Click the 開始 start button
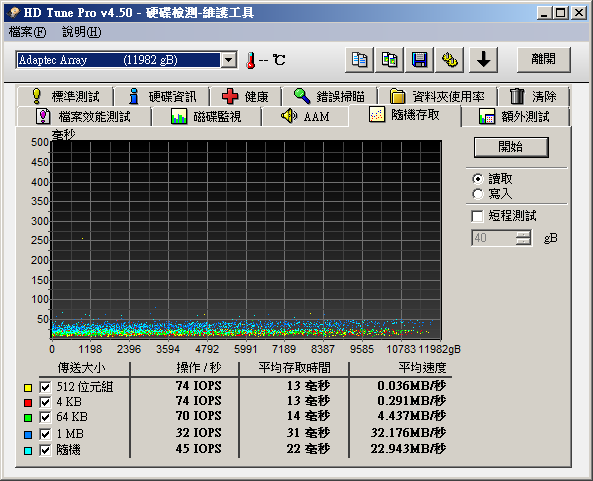This screenshot has width=593, height=481. tap(511, 147)
